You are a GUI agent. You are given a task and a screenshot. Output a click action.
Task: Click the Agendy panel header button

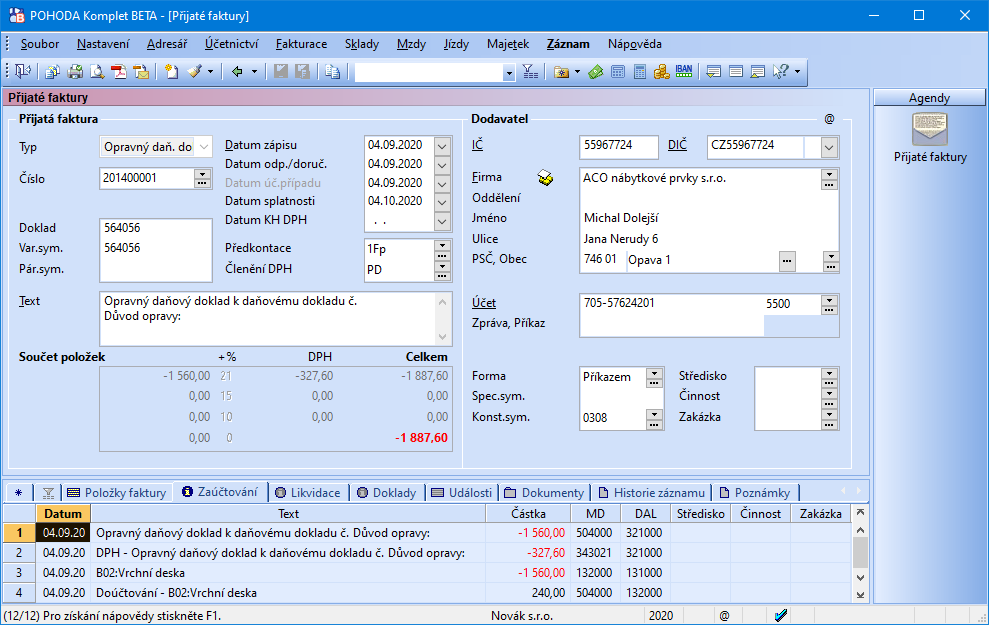click(929, 98)
